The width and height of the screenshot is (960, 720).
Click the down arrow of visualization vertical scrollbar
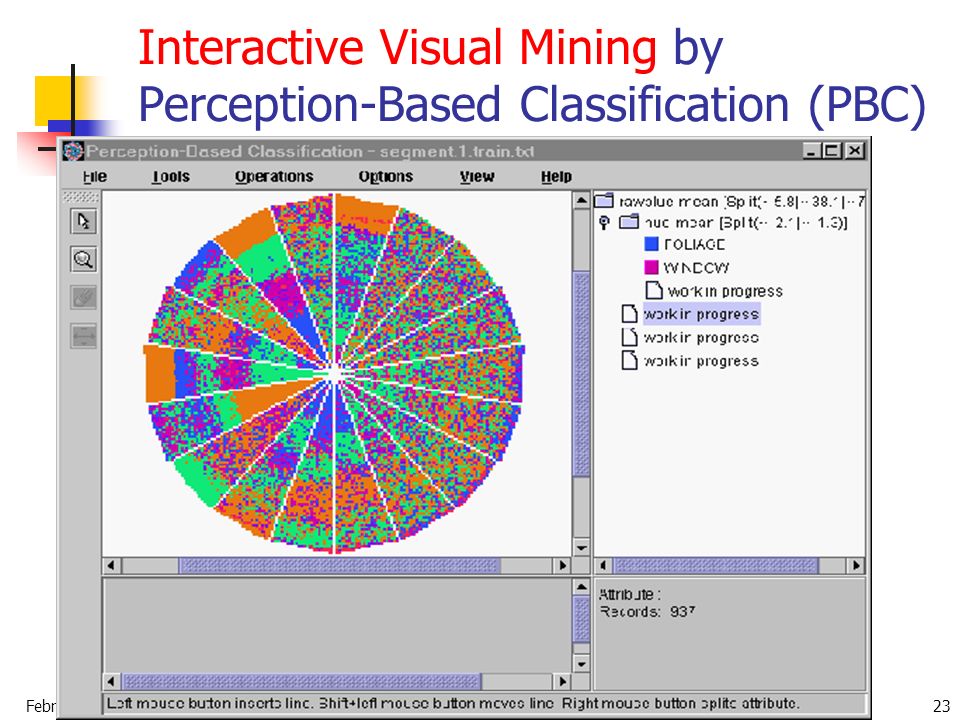(581, 547)
